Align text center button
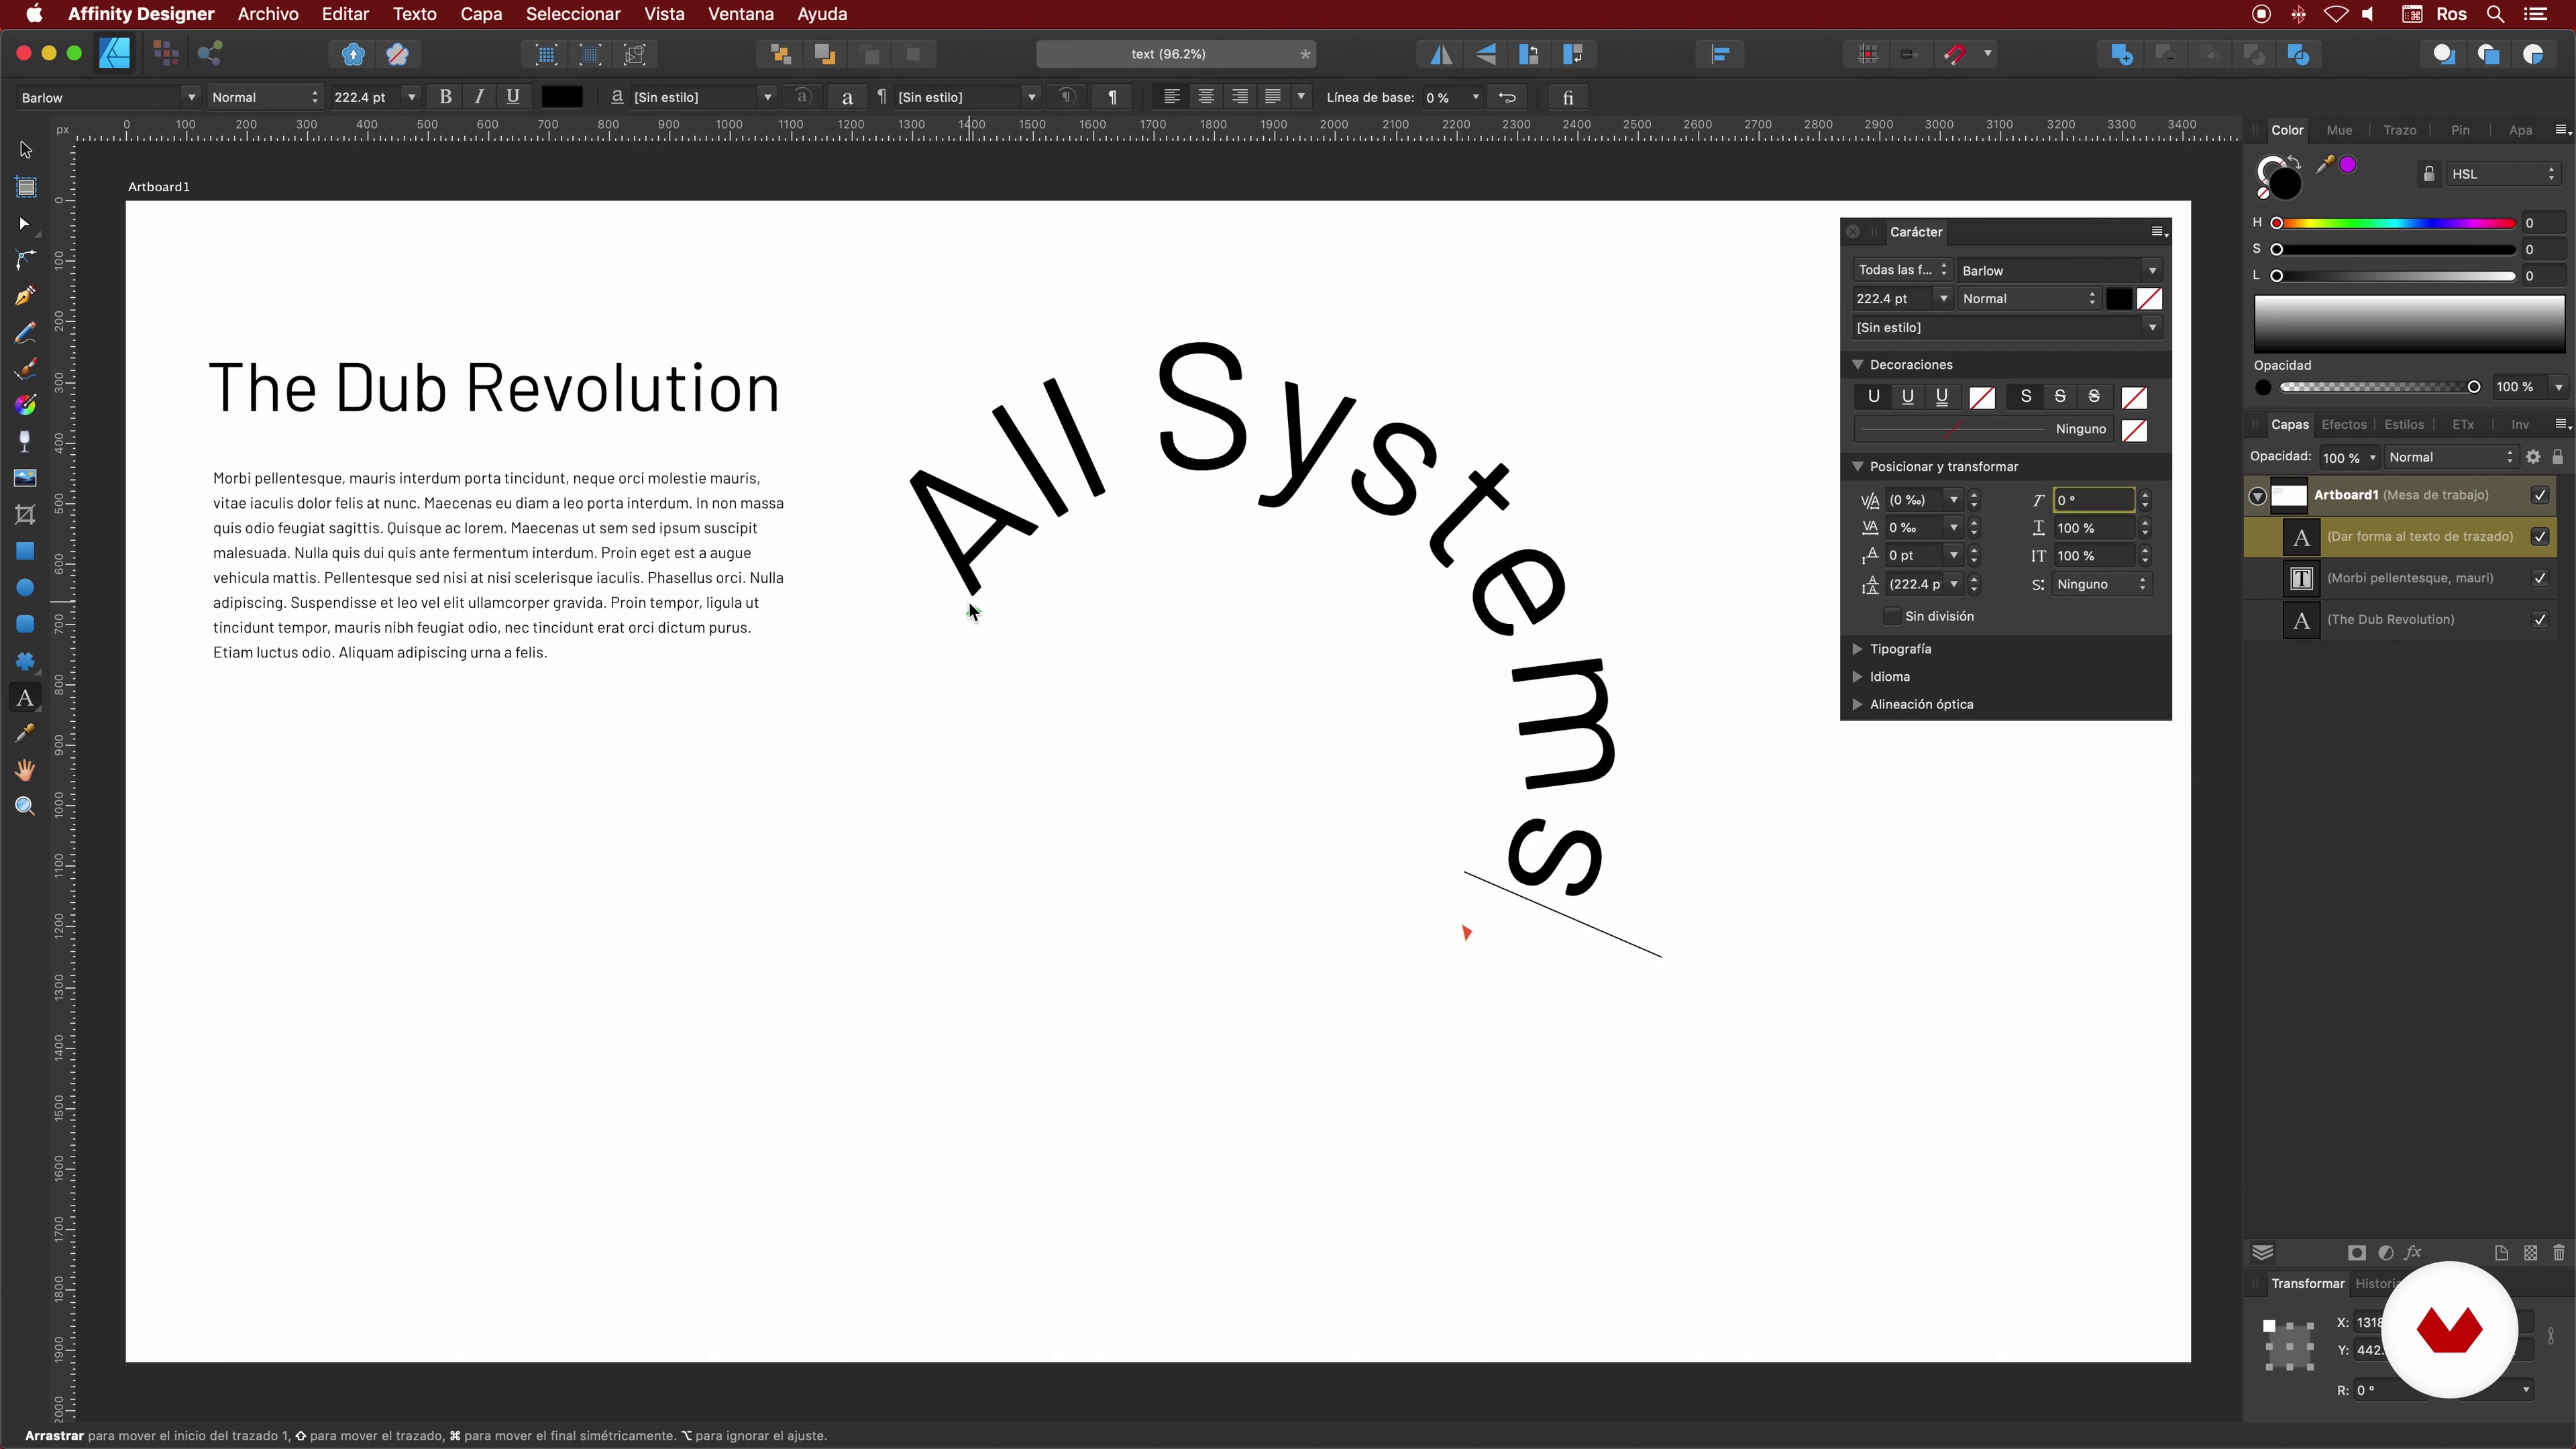 point(1206,97)
